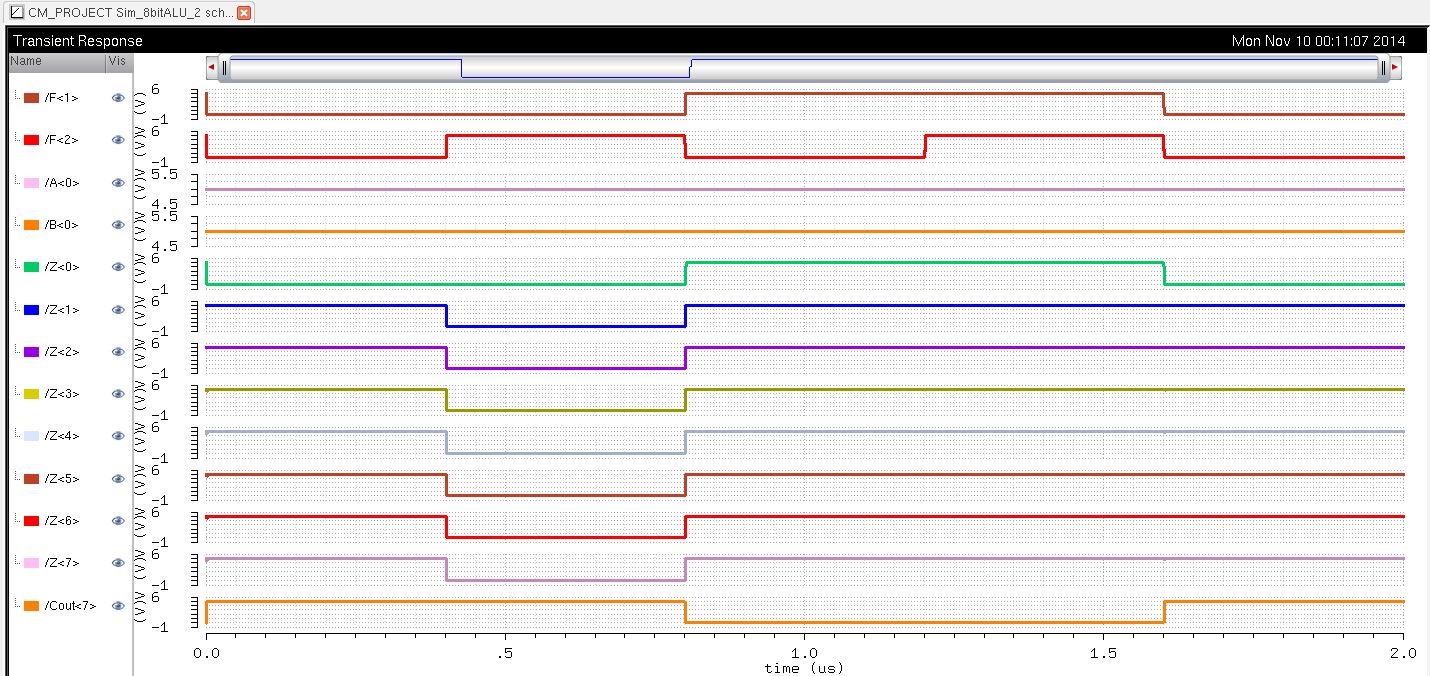This screenshot has width=1430, height=676.
Task: Click the Vis column header
Action: [x=117, y=61]
